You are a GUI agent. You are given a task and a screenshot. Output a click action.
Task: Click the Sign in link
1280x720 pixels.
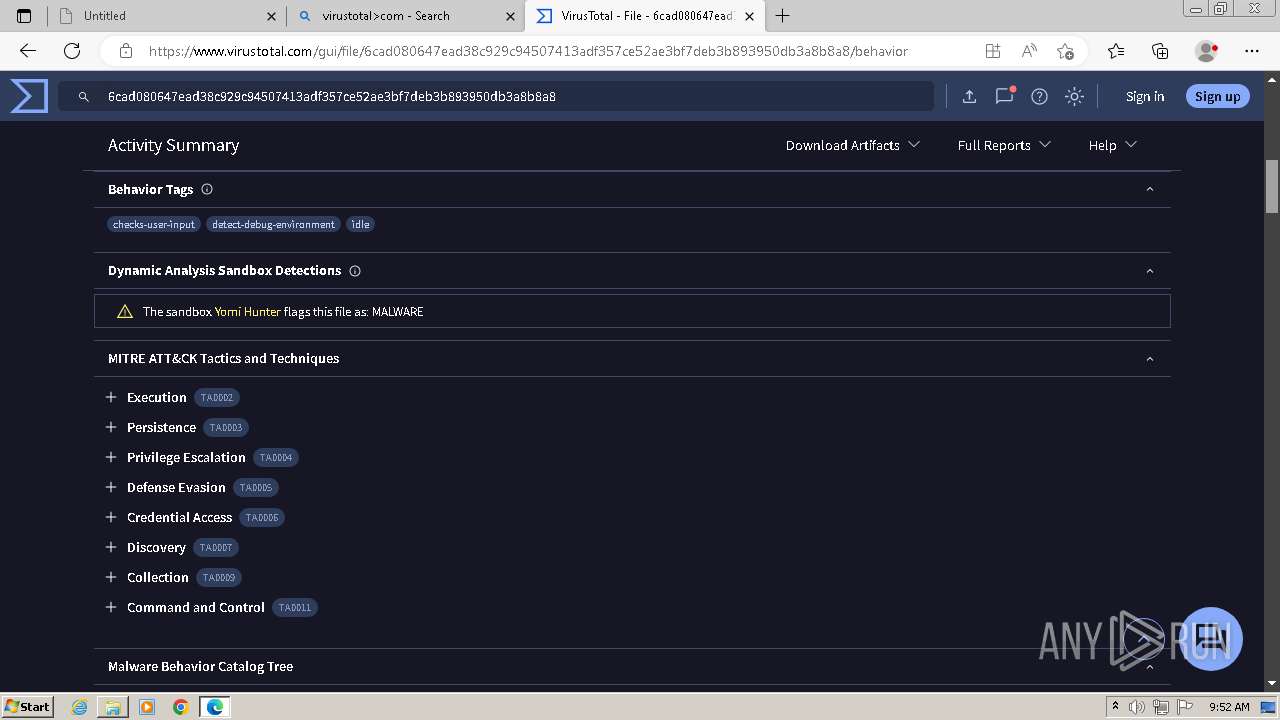point(1145,96)
